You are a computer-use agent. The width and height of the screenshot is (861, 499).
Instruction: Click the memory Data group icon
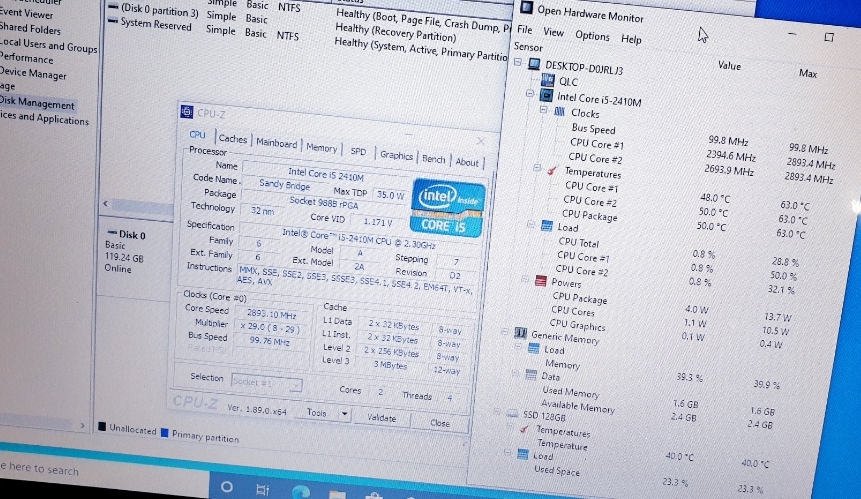[530, 375]
